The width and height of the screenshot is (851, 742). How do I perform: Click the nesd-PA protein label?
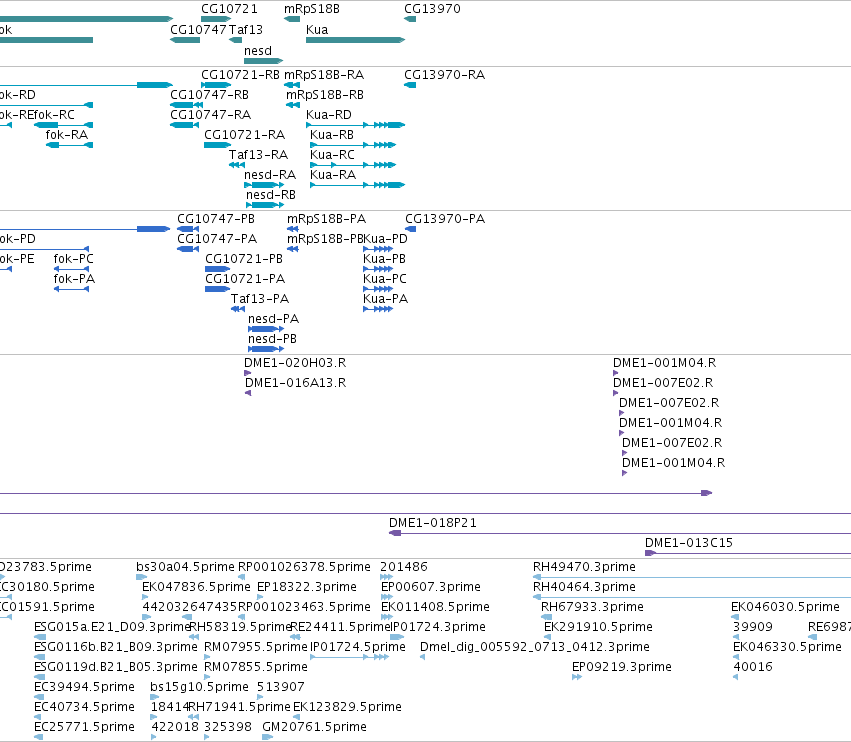274,319
